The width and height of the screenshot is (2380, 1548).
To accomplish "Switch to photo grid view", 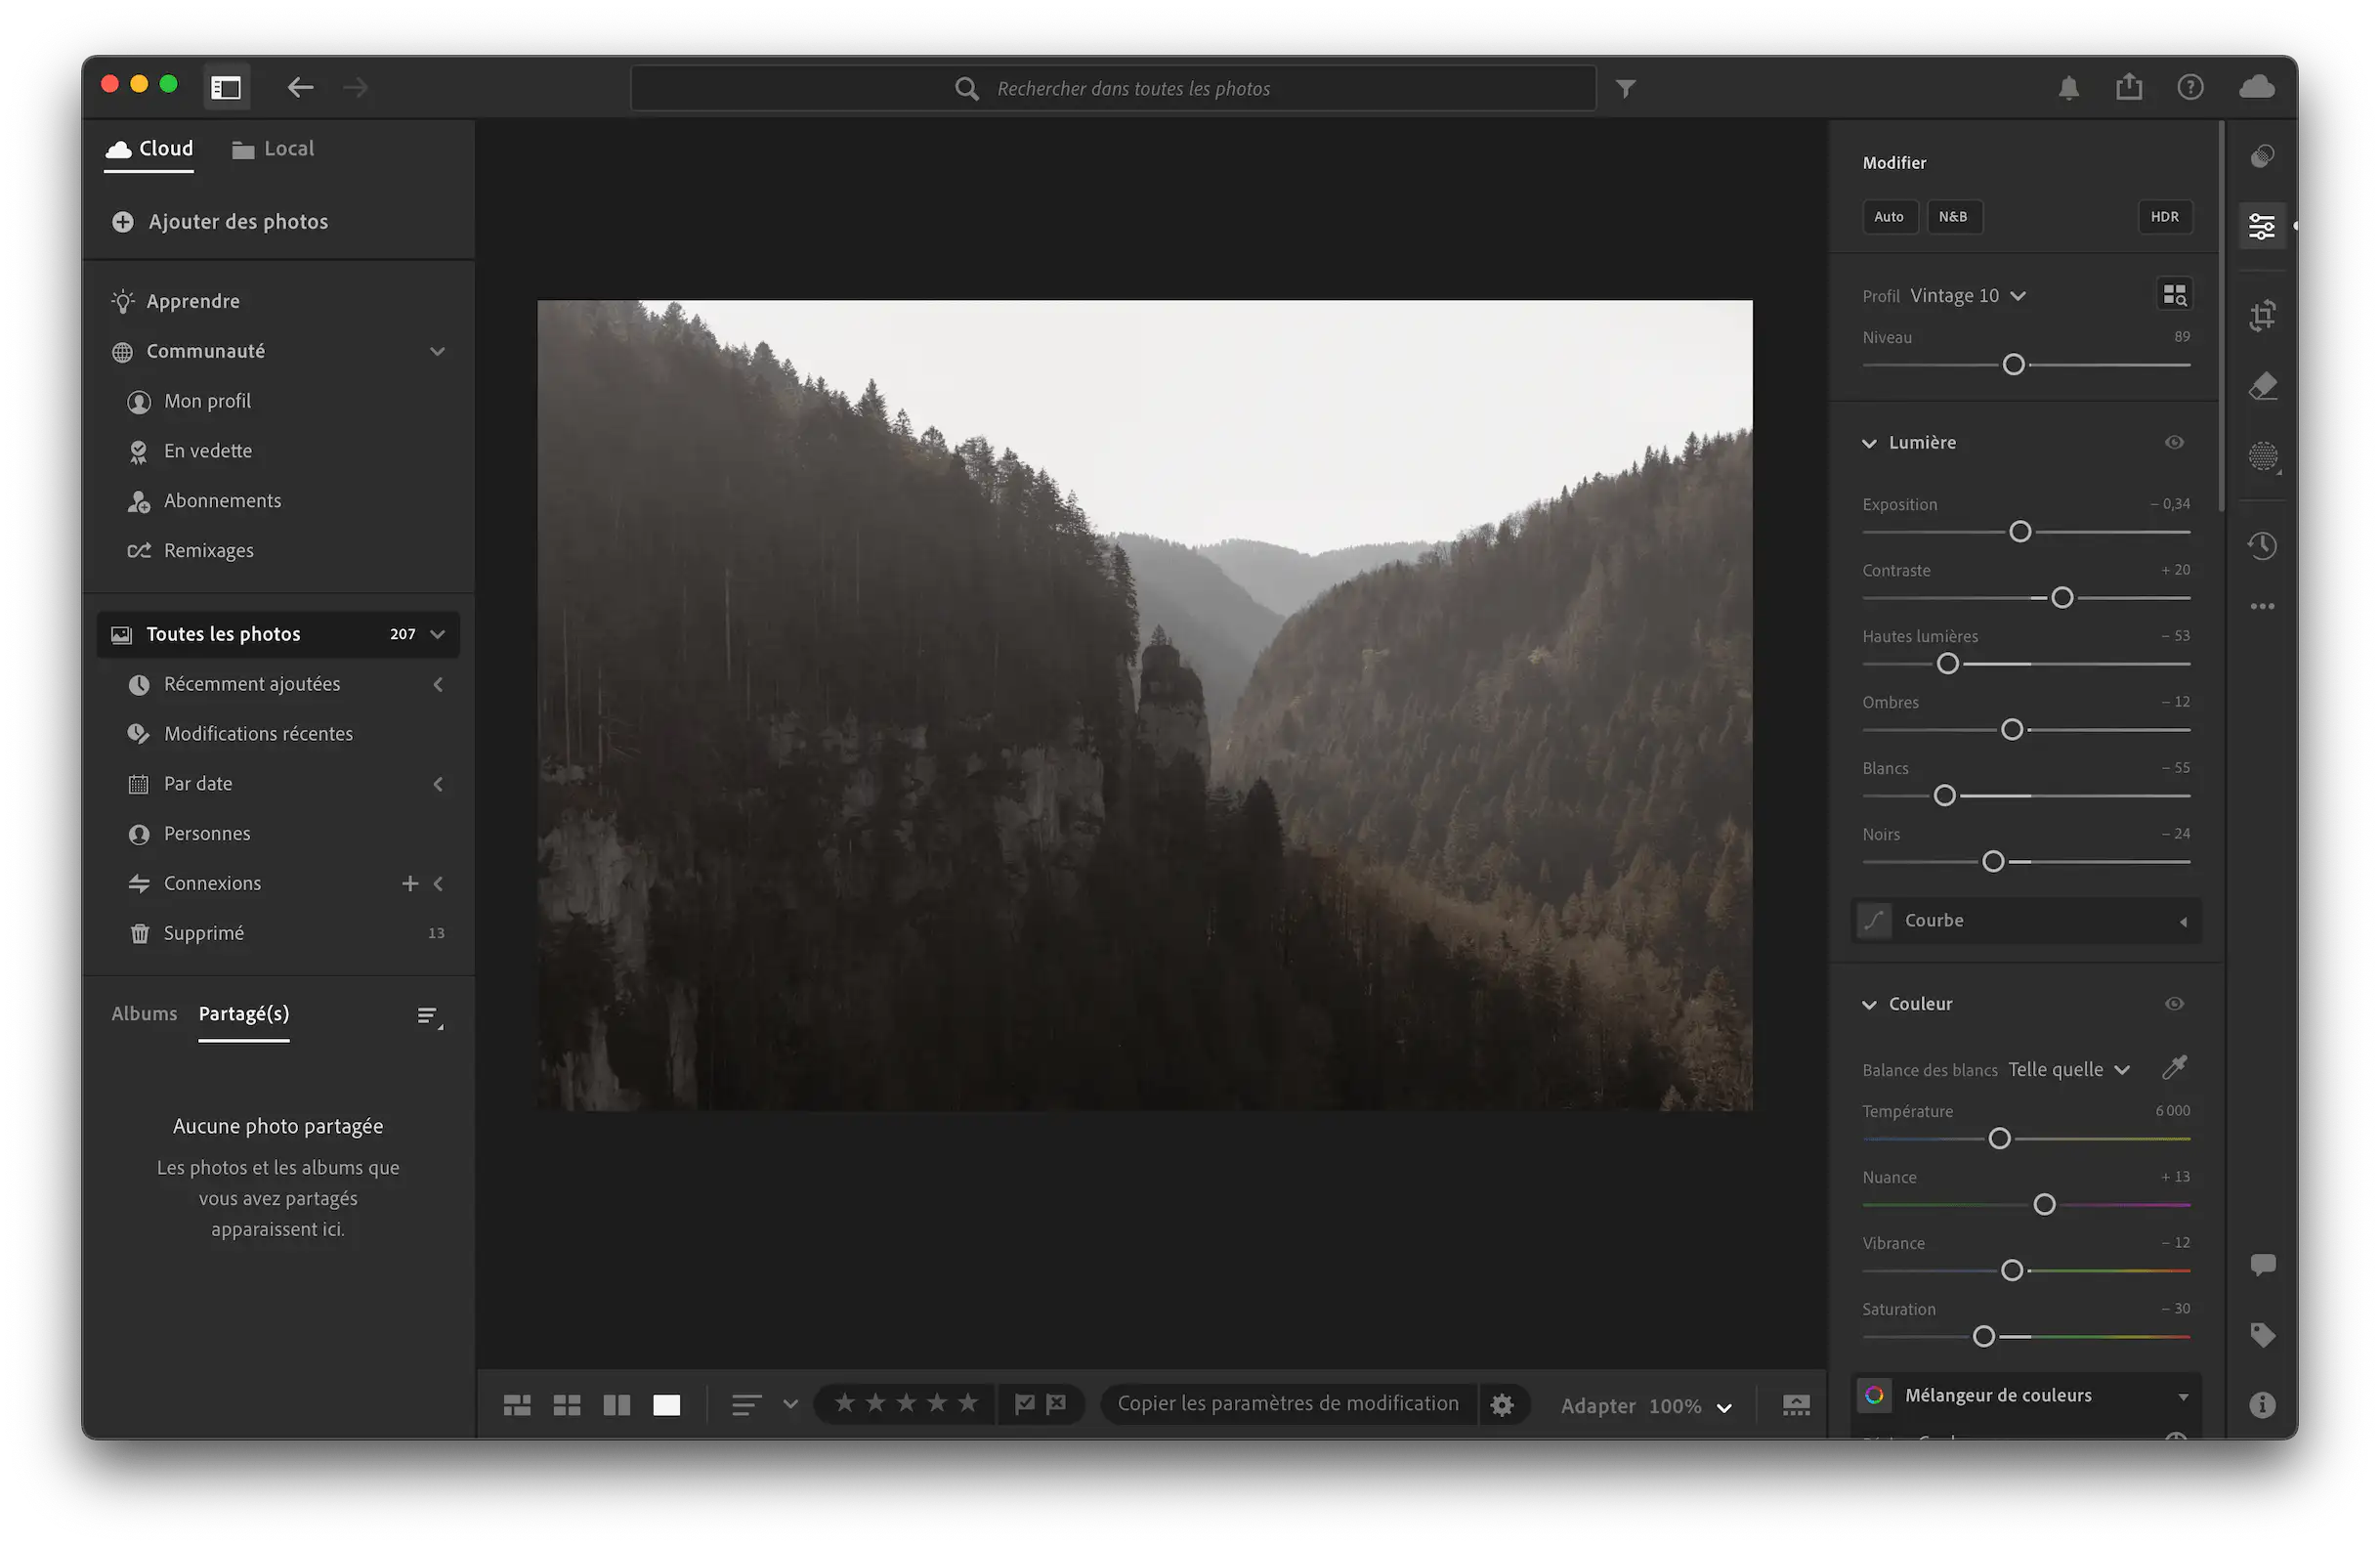I will point(517,1405).
